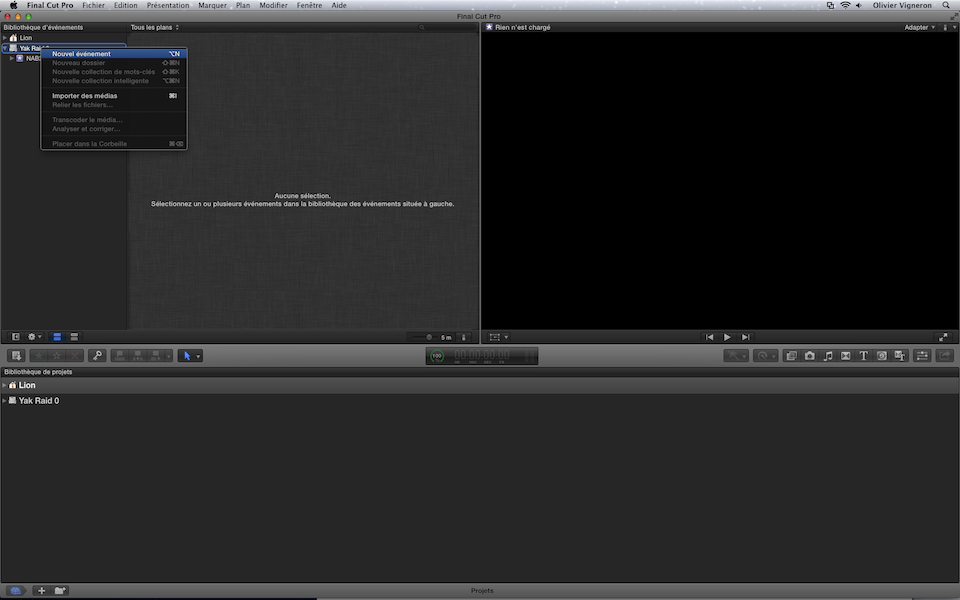Open the retiming speed dropdown

765,356
